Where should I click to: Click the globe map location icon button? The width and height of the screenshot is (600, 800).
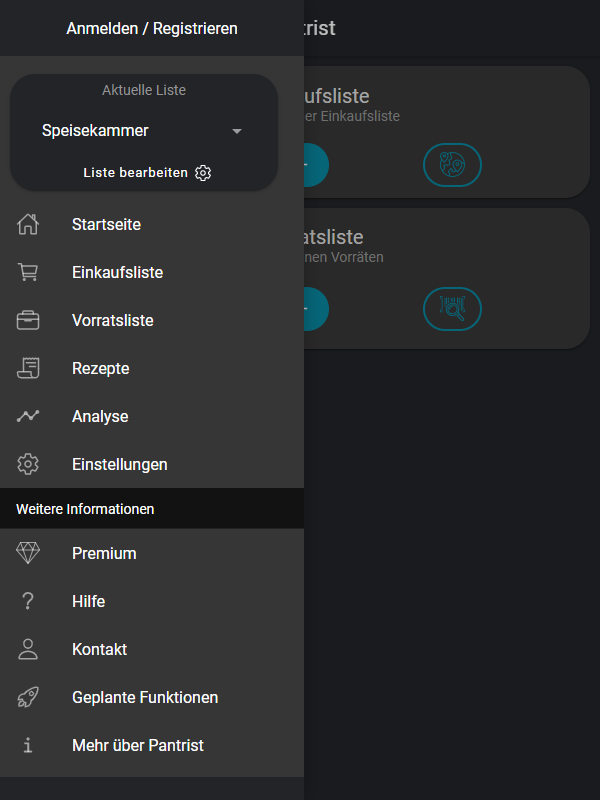452,165
